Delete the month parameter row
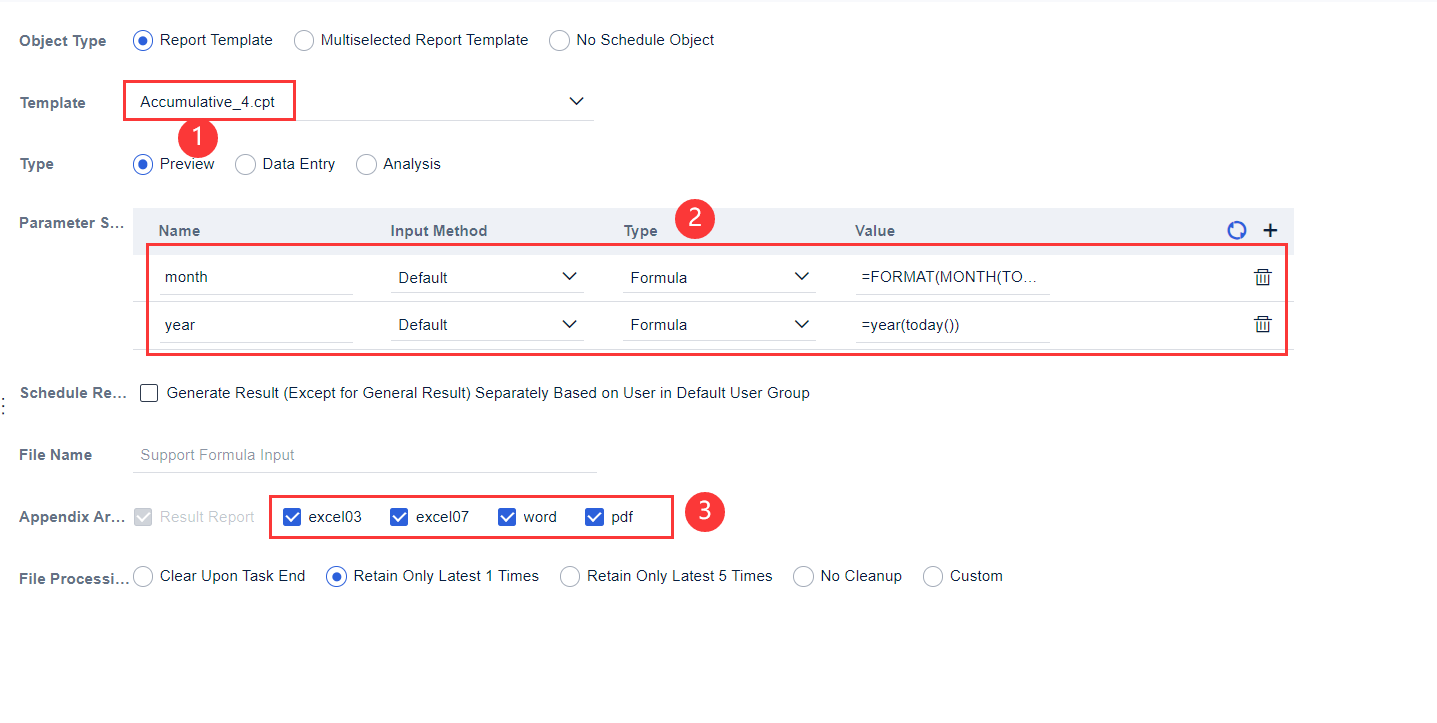The height and width of the screenshot is (723, 1437). coord(1262,277)
